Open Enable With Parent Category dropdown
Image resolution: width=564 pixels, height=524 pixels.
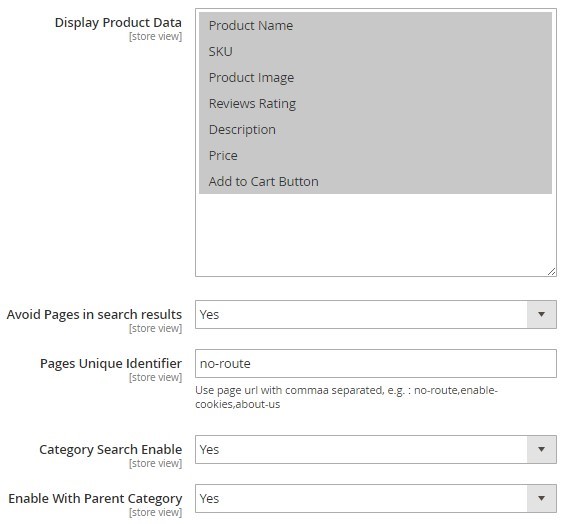(x=376, y=498)
